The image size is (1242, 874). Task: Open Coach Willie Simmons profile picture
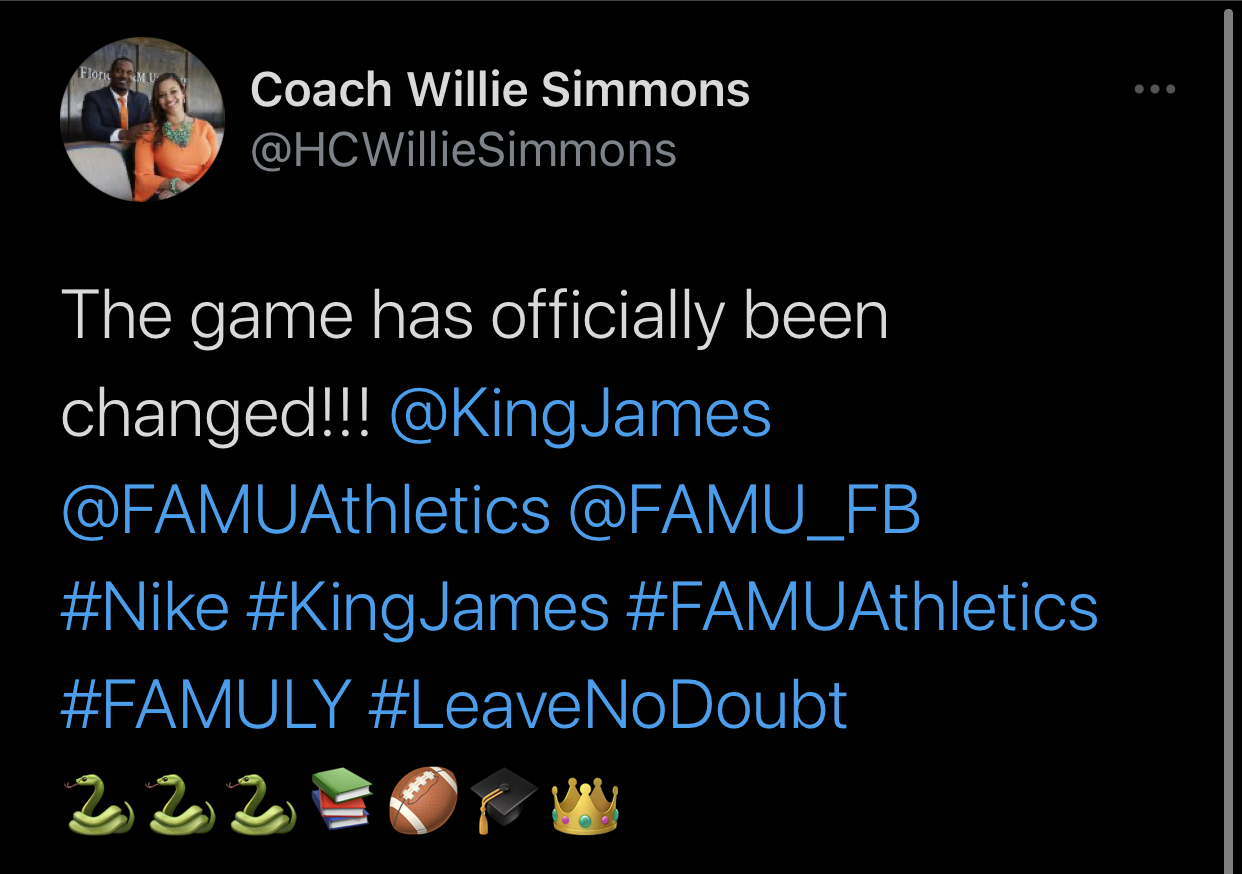click(142, 119)
